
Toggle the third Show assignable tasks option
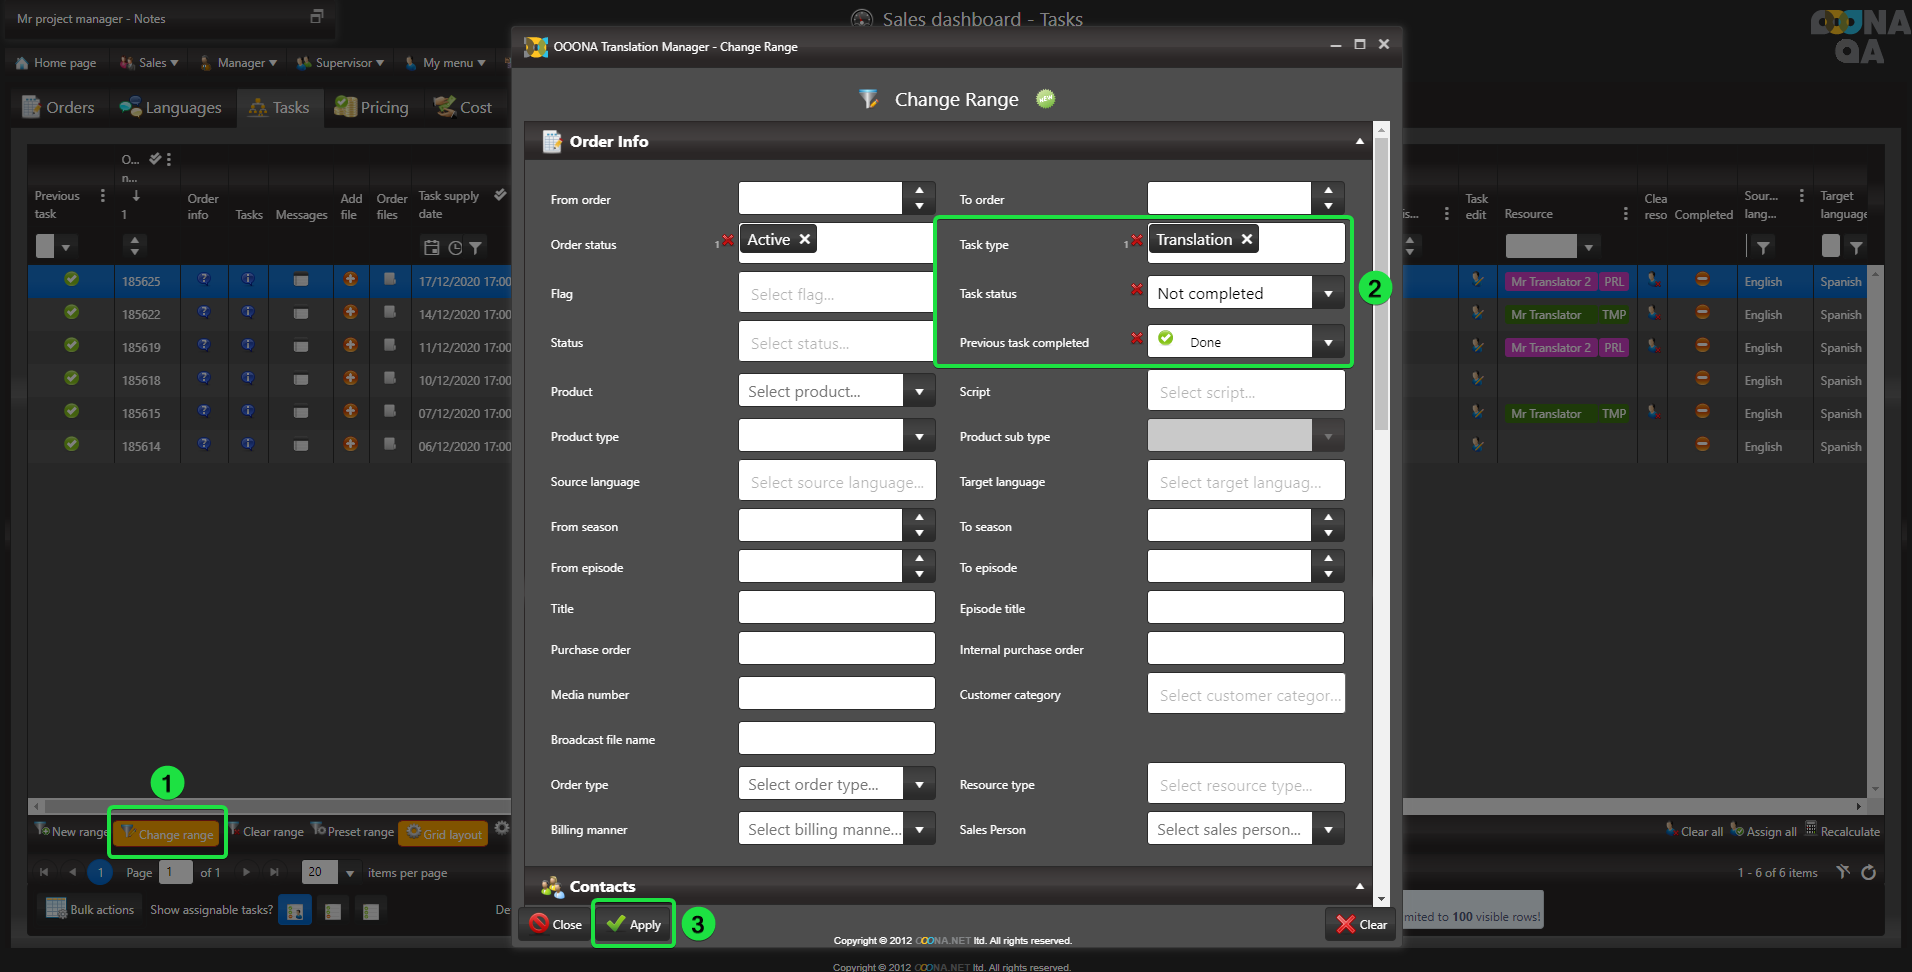tap(371, 911)
